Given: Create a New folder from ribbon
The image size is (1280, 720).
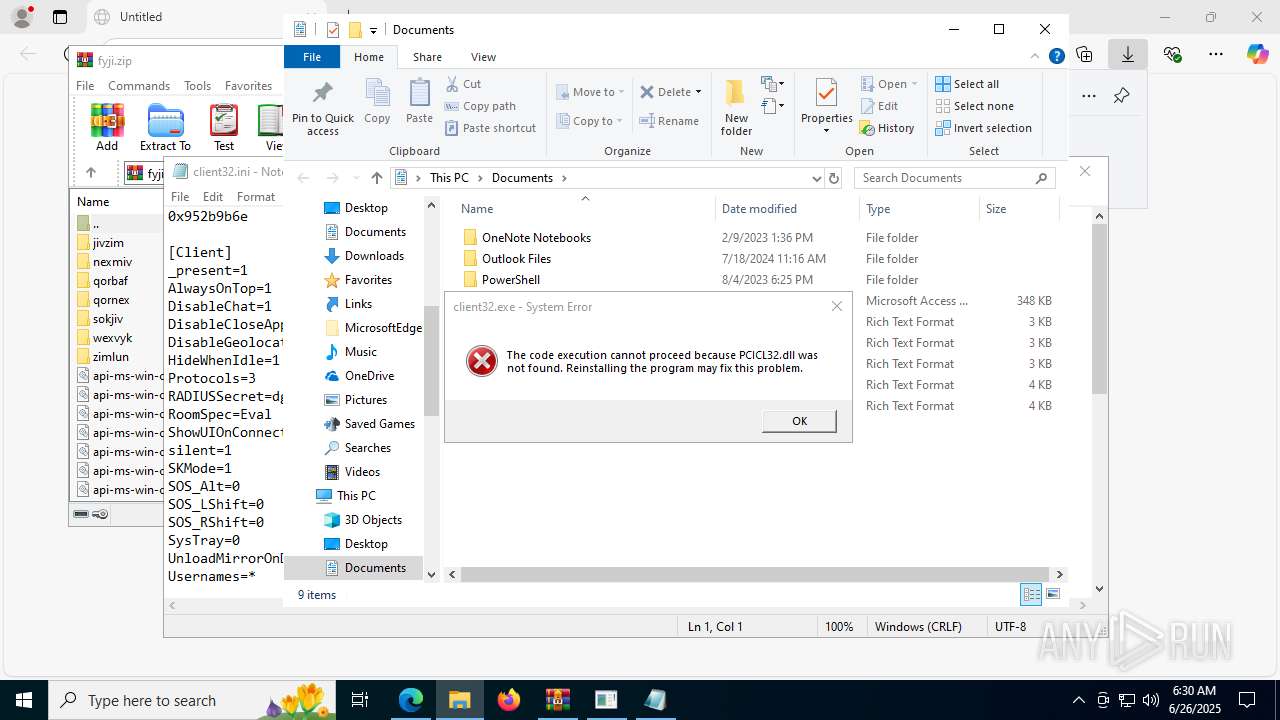Looking at the screenshot, I should 736,108.
